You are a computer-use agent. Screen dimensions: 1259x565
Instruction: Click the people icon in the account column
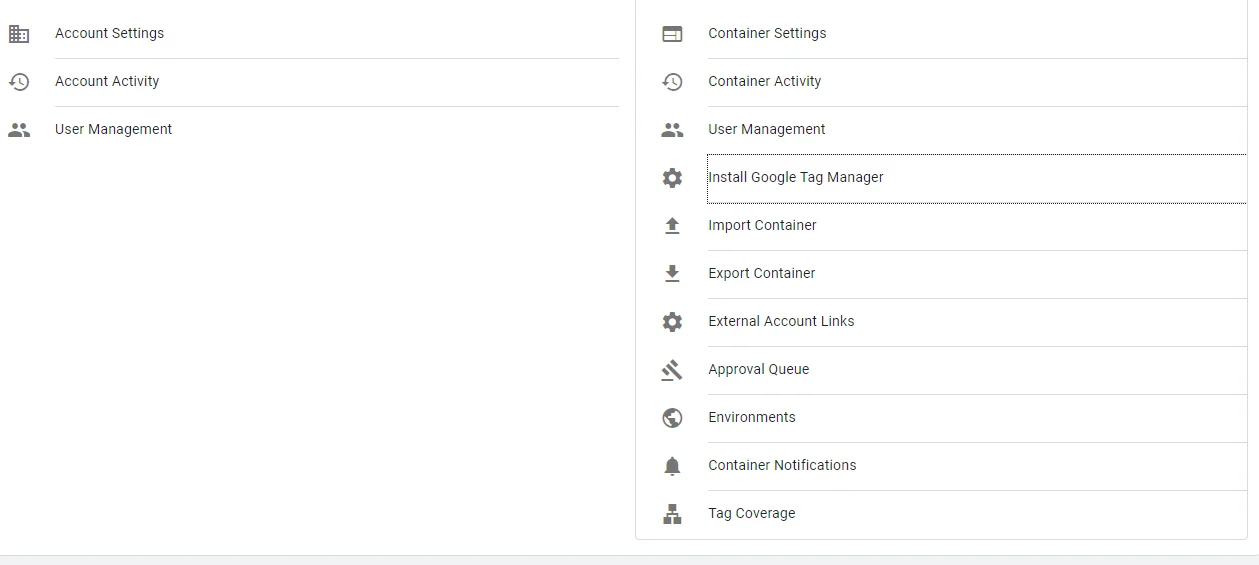[x=19, y=130]
